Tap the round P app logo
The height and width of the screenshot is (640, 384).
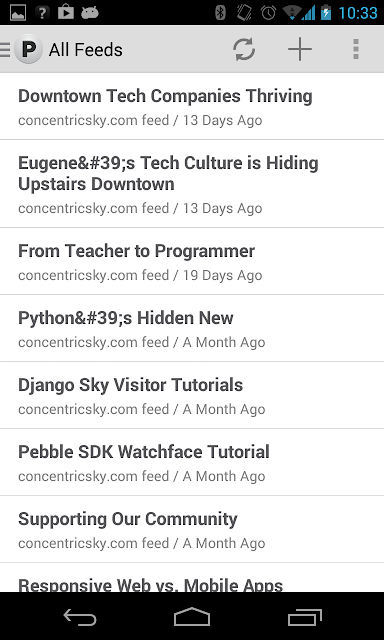(x=28, y=49)
